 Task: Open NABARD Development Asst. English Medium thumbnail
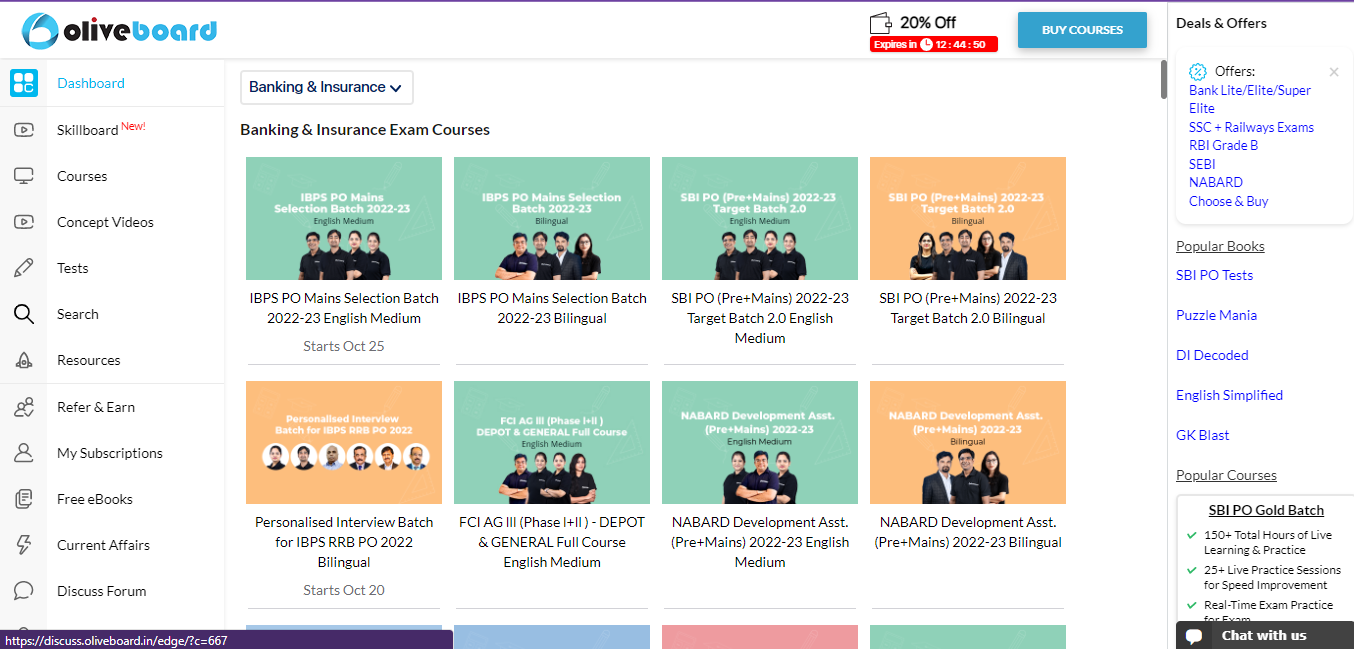point(760,442)
